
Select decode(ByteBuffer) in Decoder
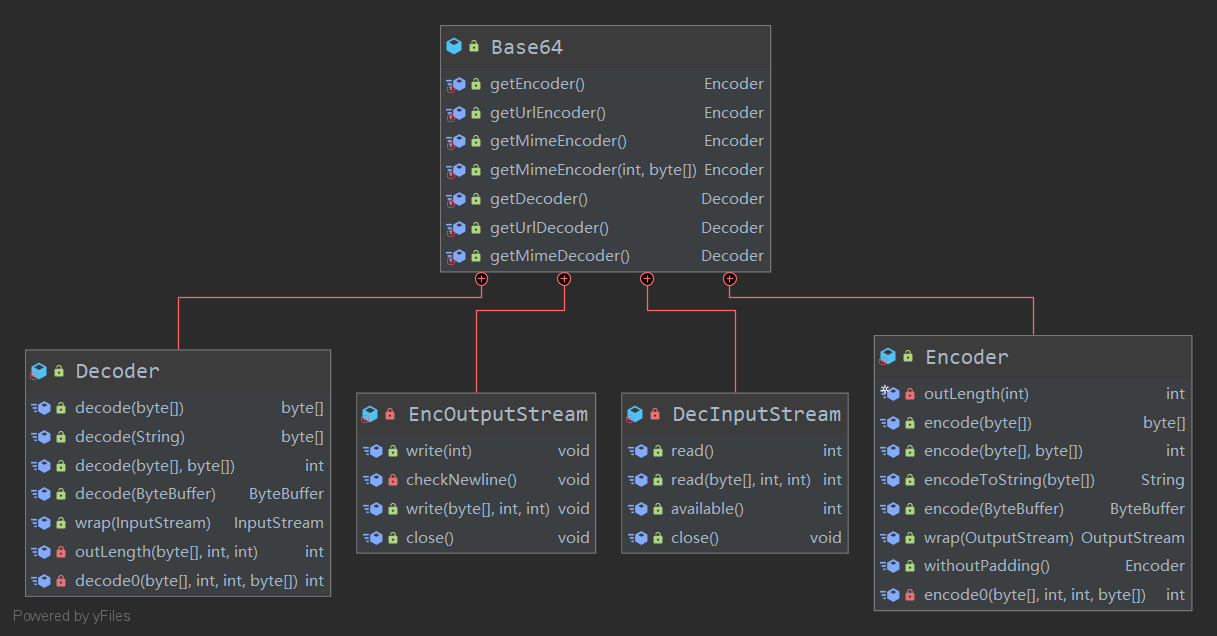(145, 494)
